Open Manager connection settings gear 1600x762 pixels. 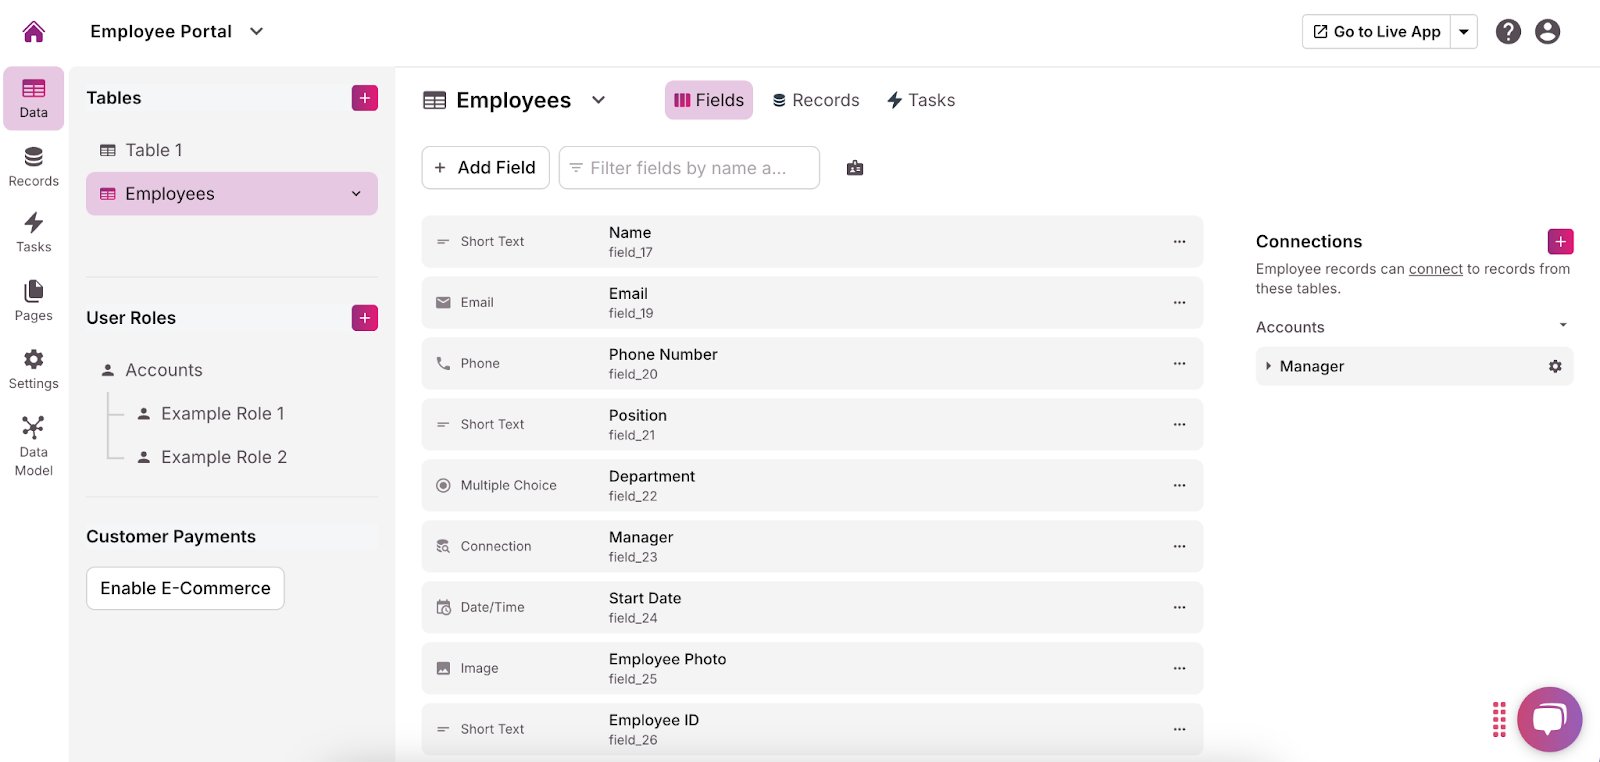(x=1555, y=366)
